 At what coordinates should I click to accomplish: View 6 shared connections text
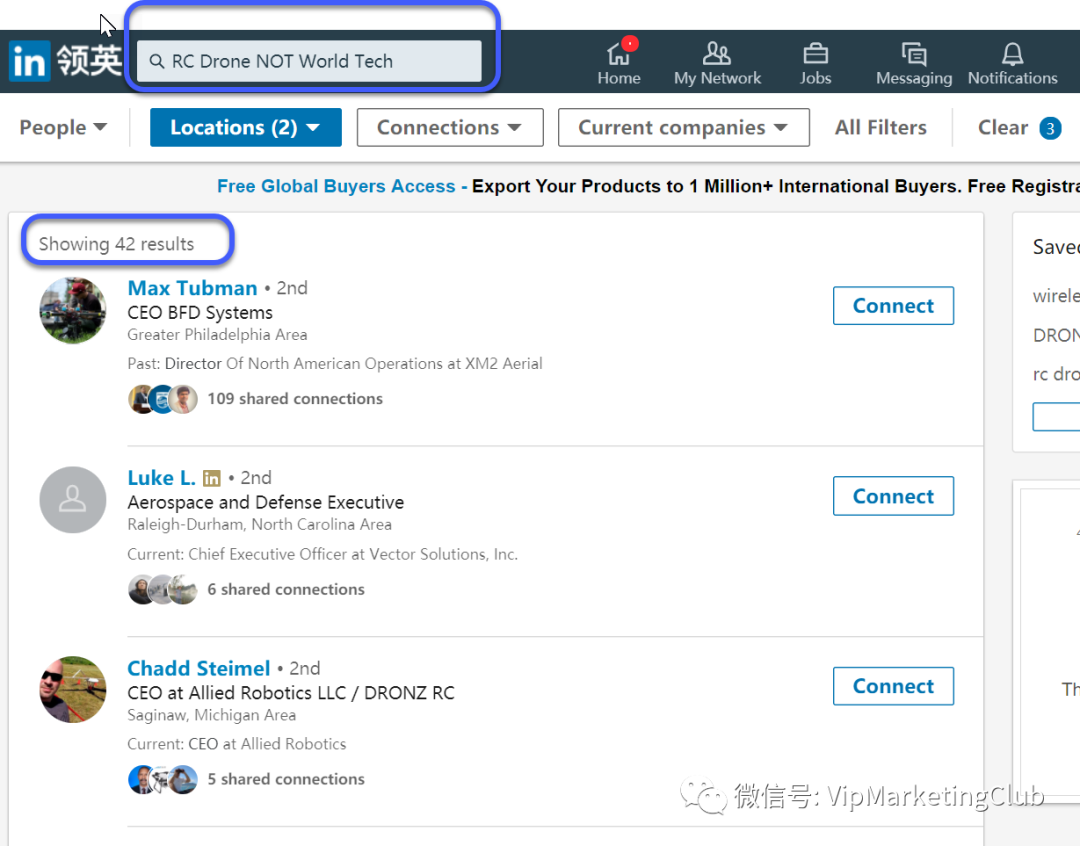point(286,589)
